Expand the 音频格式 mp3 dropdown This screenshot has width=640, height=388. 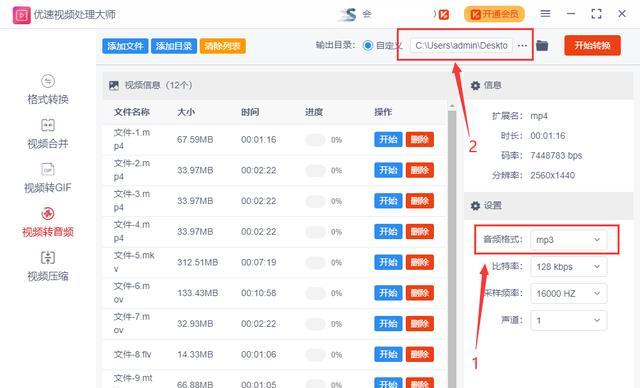569,240
